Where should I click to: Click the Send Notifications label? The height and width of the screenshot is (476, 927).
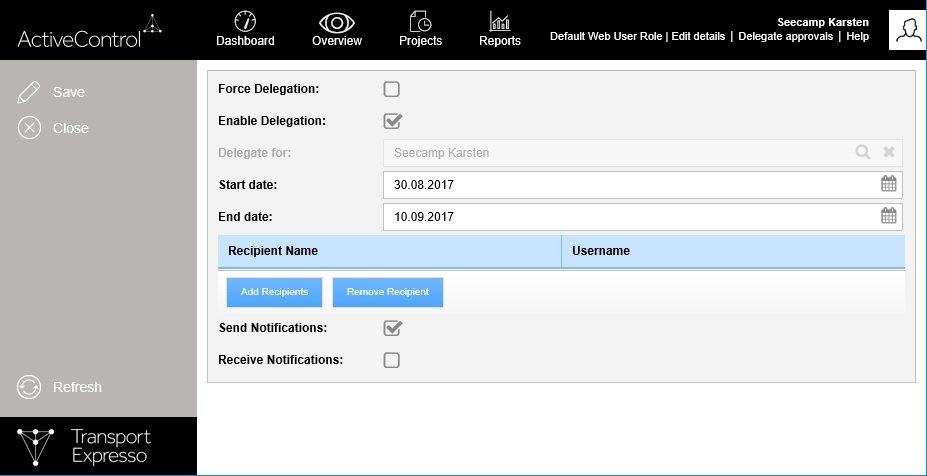[x=273, y=328]
